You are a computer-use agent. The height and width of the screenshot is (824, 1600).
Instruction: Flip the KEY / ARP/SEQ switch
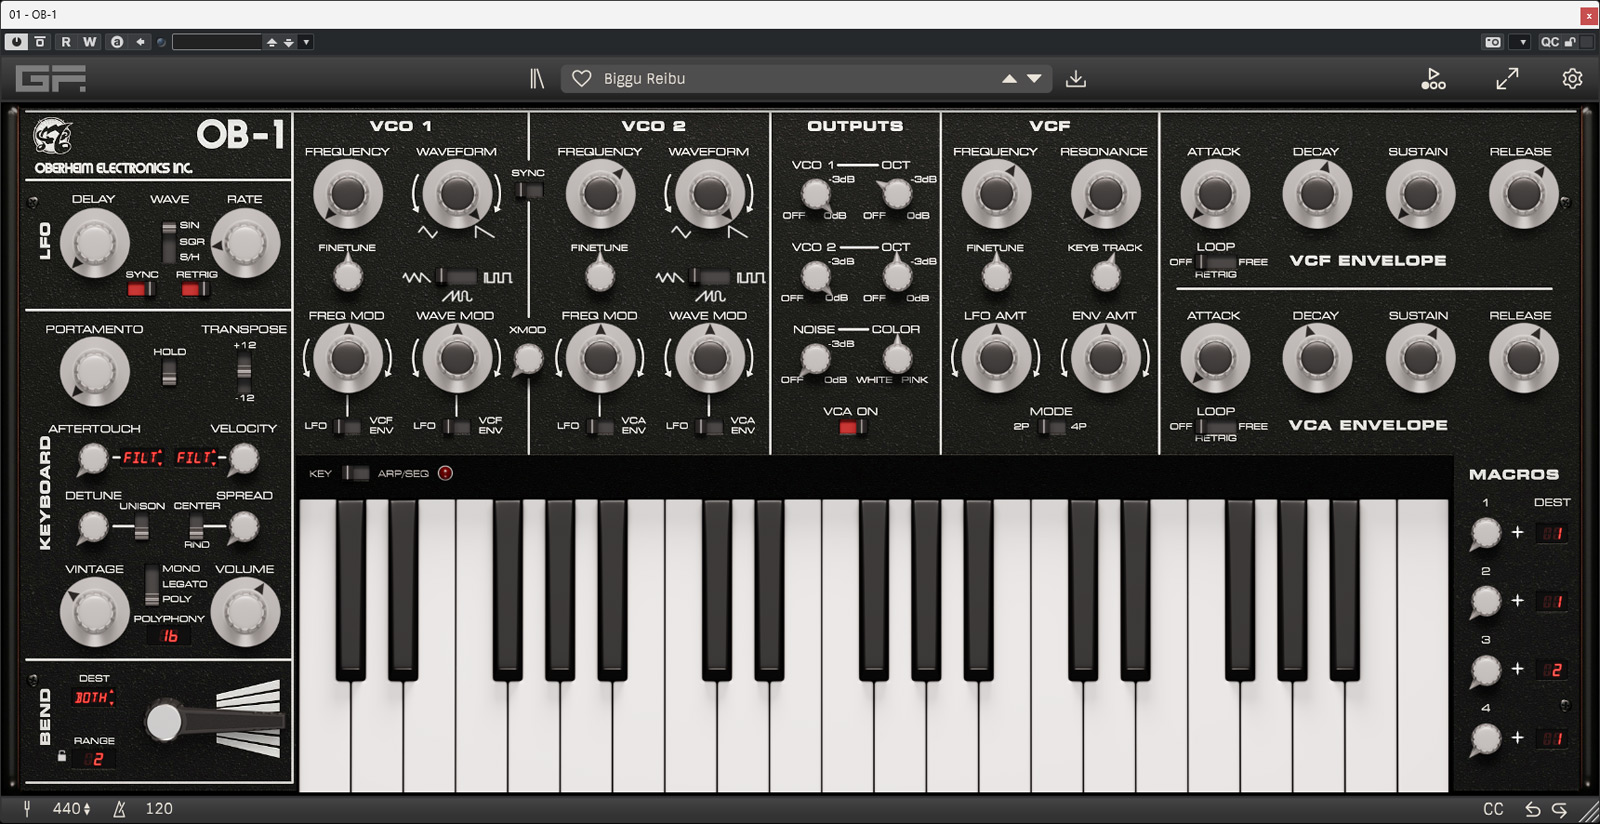pos(355,473)
